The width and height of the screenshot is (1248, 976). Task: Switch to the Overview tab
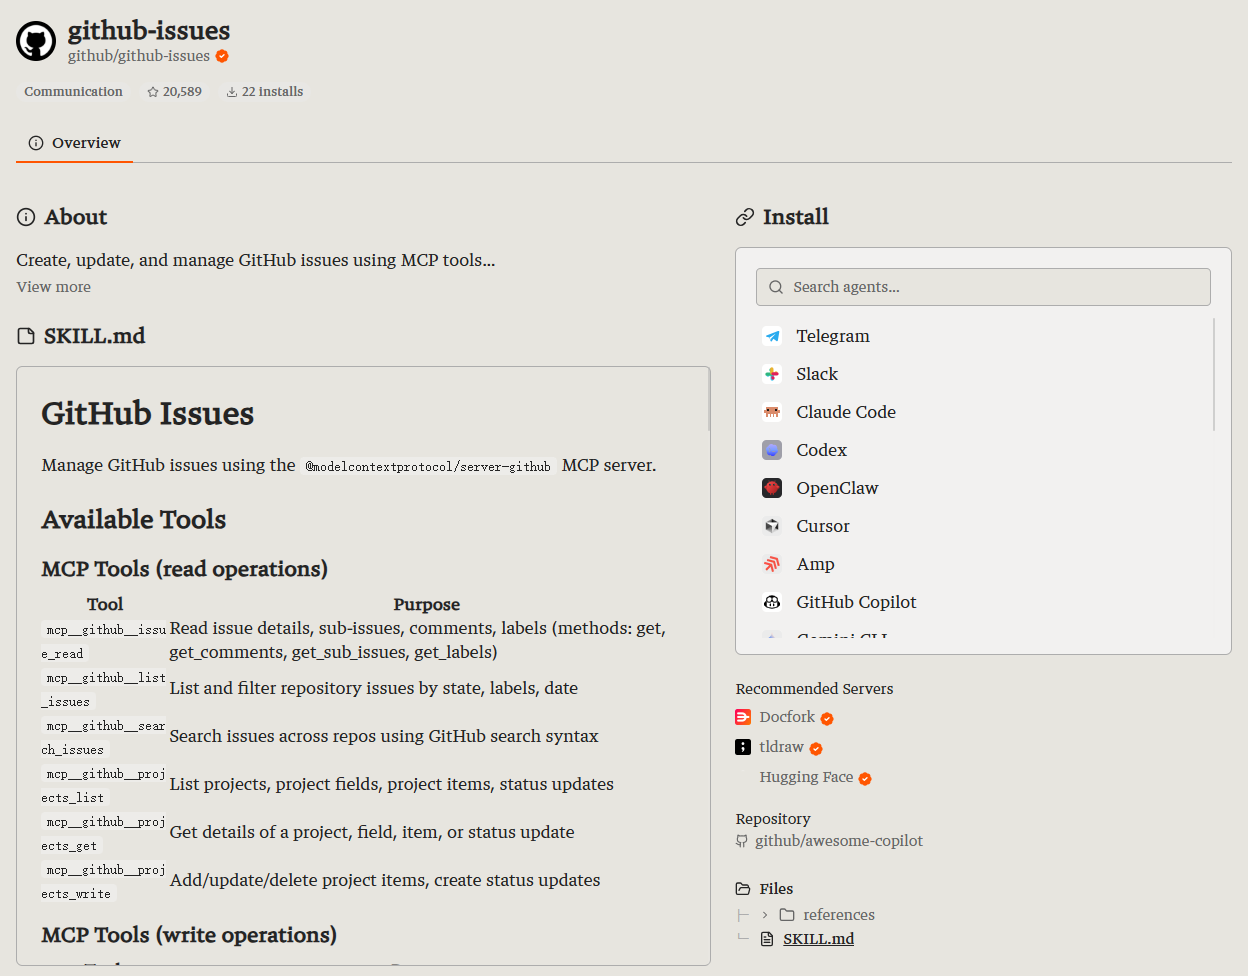pyautogui.click(x=75, y=143)
